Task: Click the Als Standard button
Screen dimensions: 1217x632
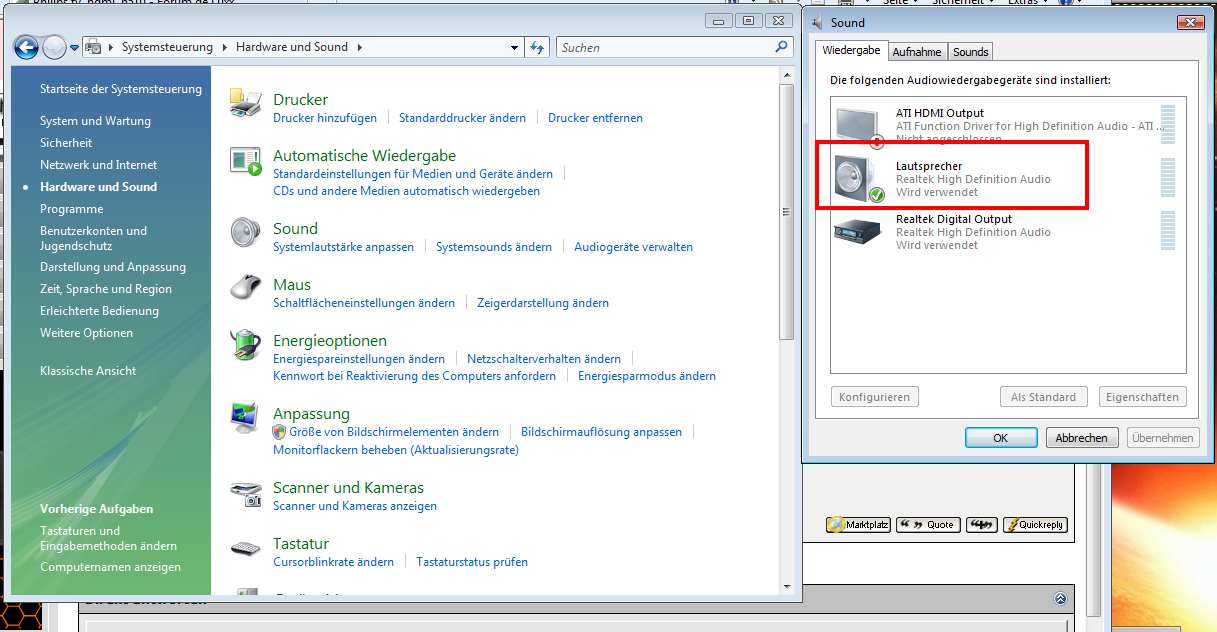Action: [x=1043, y=397]
